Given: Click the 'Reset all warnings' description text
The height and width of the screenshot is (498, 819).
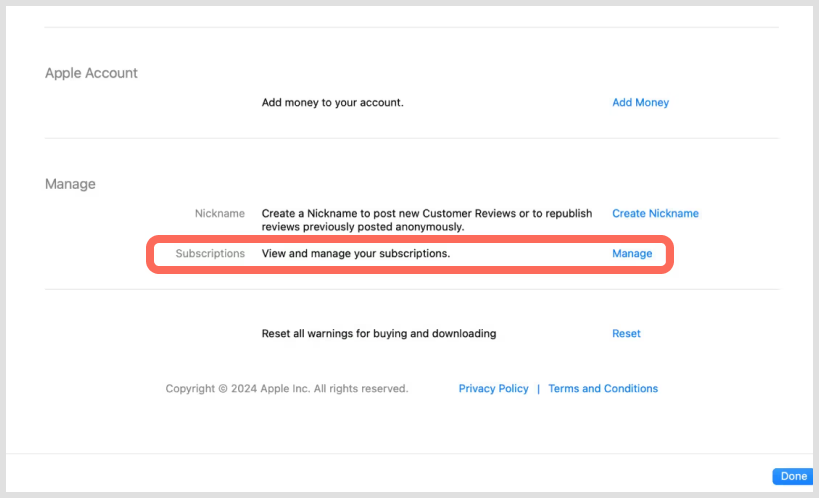Looking at the screenshot, I should click(378, 334).
